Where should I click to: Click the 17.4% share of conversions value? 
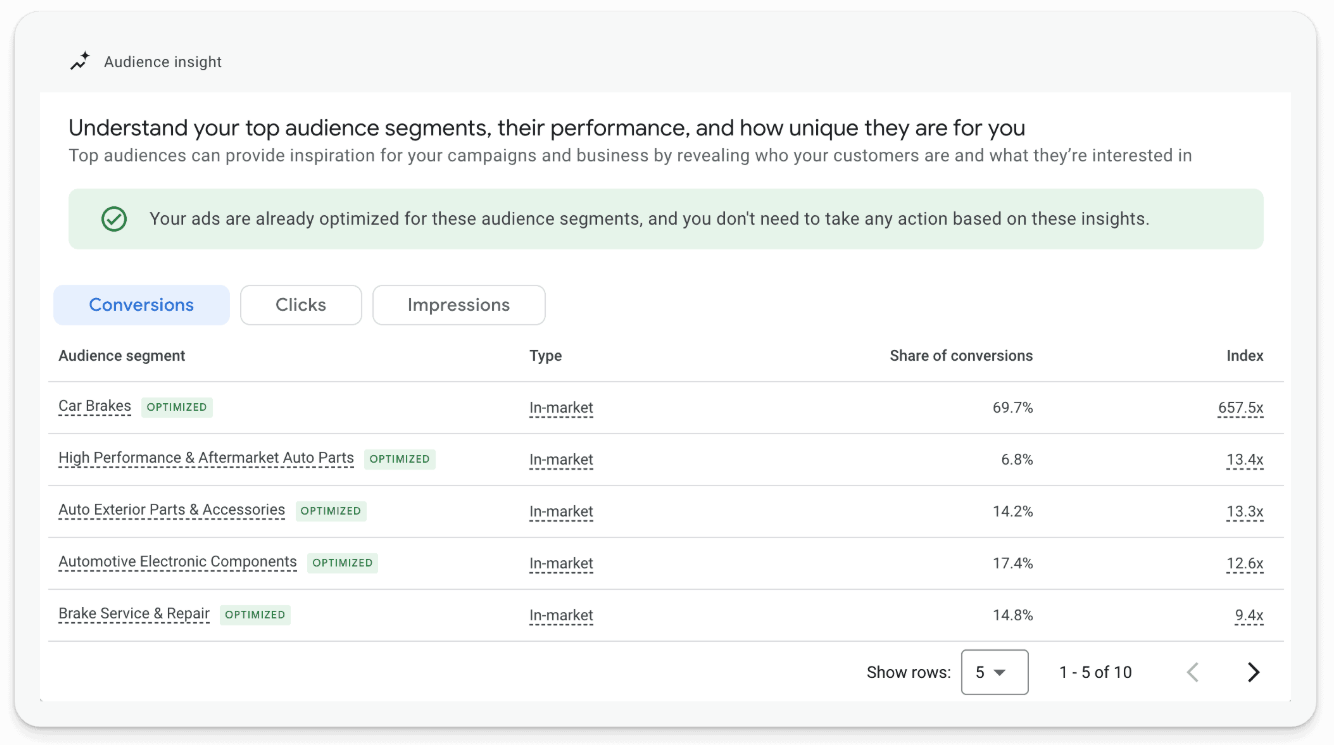click(1013, 564)
